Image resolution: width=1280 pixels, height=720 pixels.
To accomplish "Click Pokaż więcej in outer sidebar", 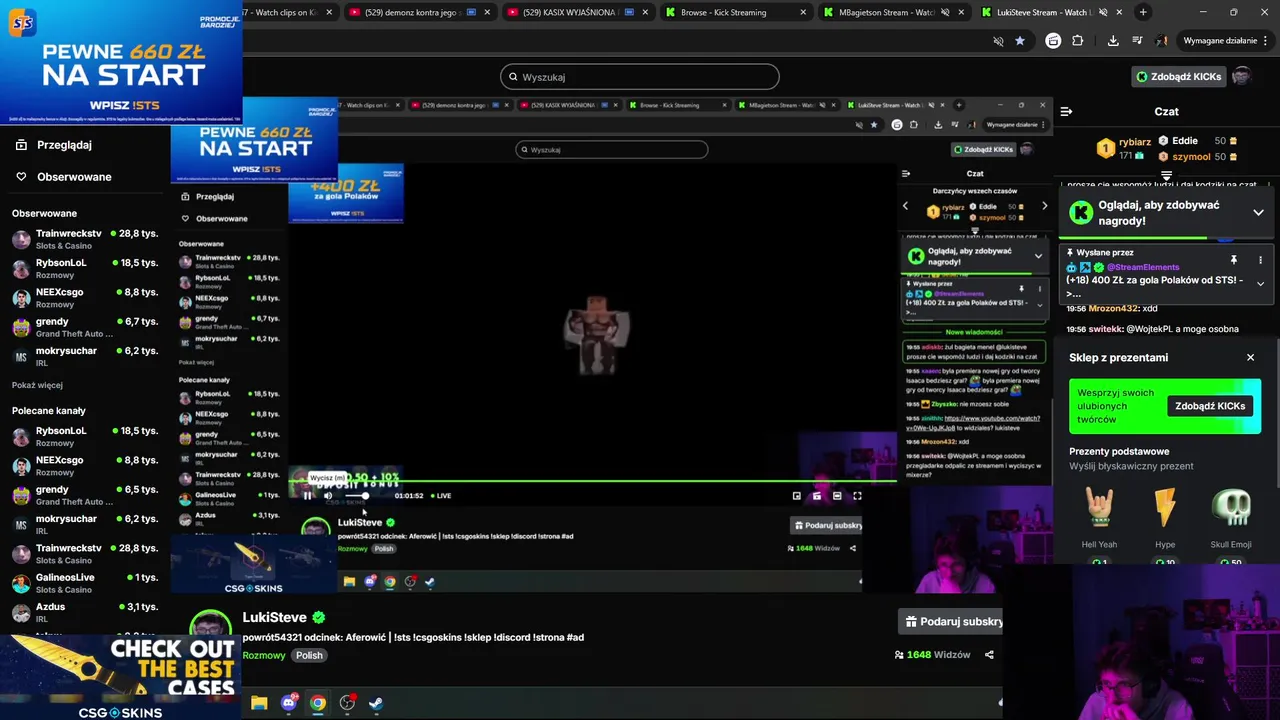I will click(x=37, y=385).
